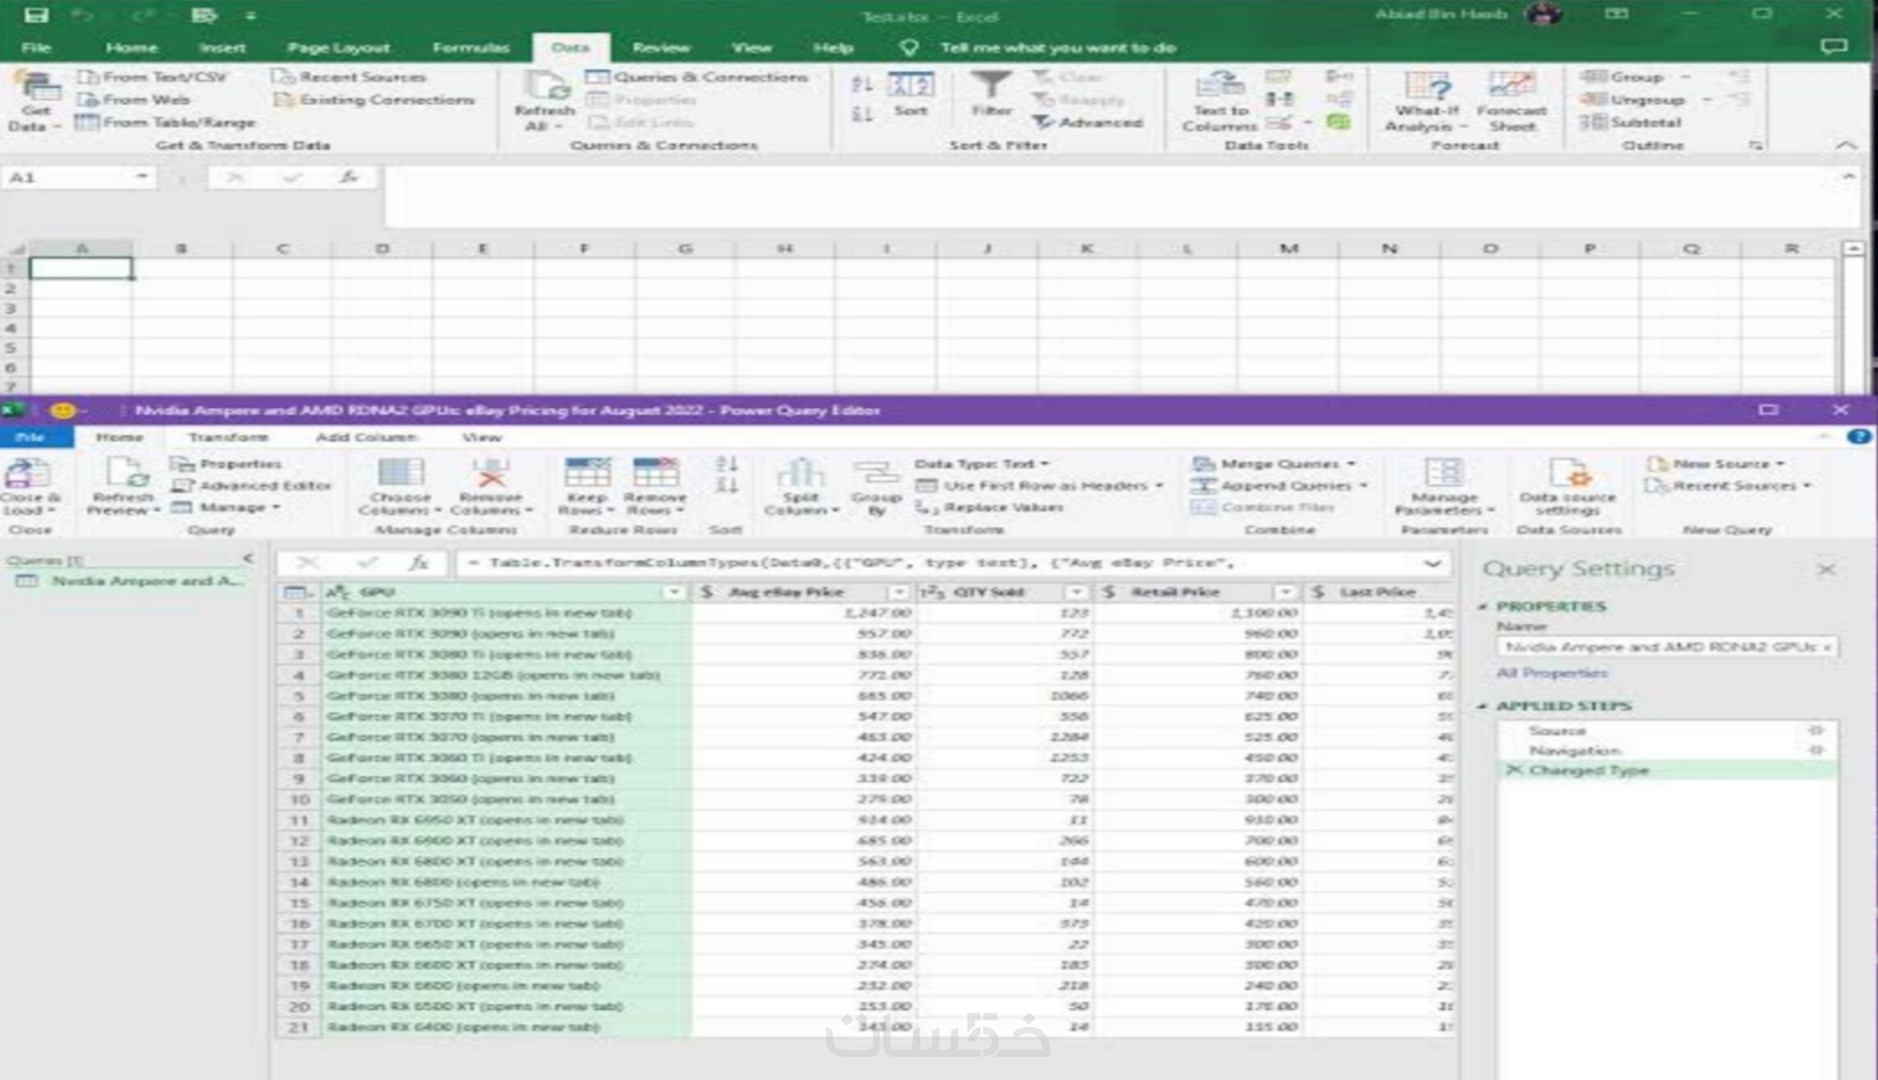Click Close & Load in Power Query

[29, 485]
